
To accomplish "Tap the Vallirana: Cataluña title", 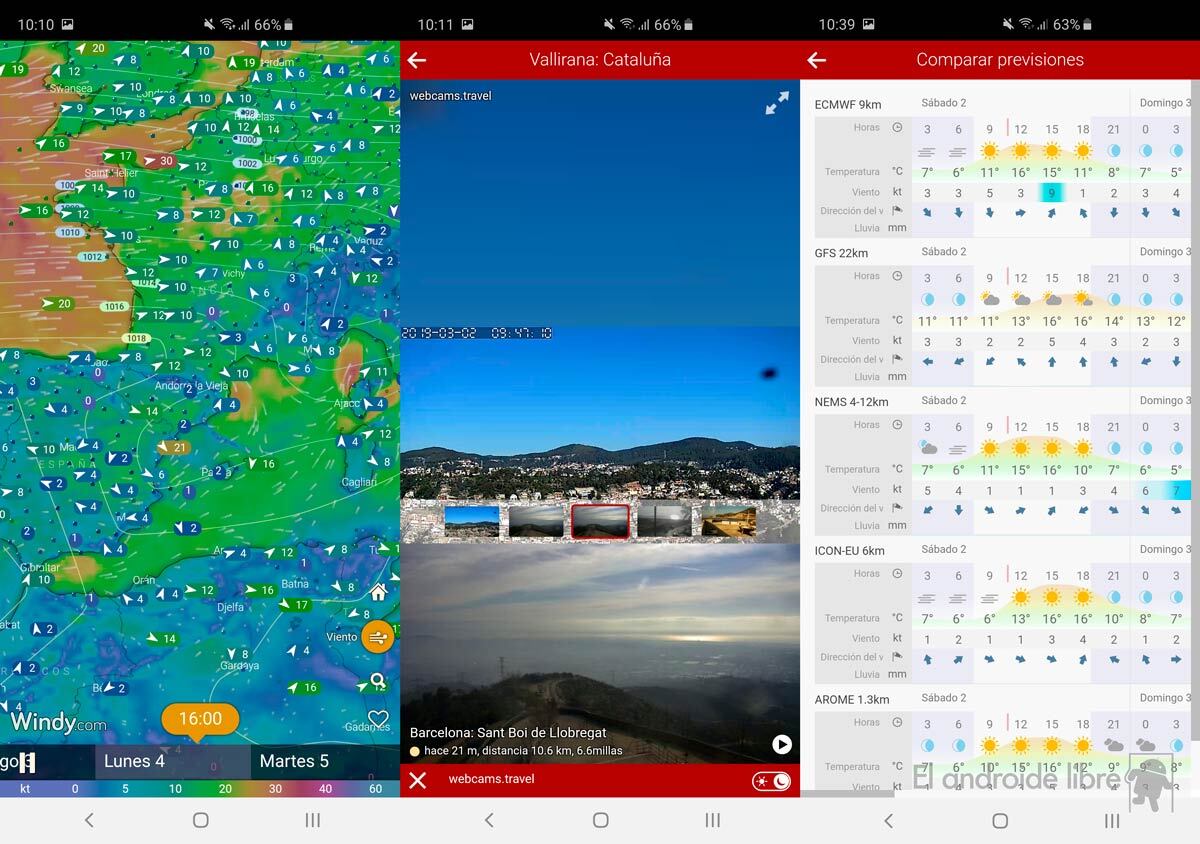I will [x=600, y=60].
